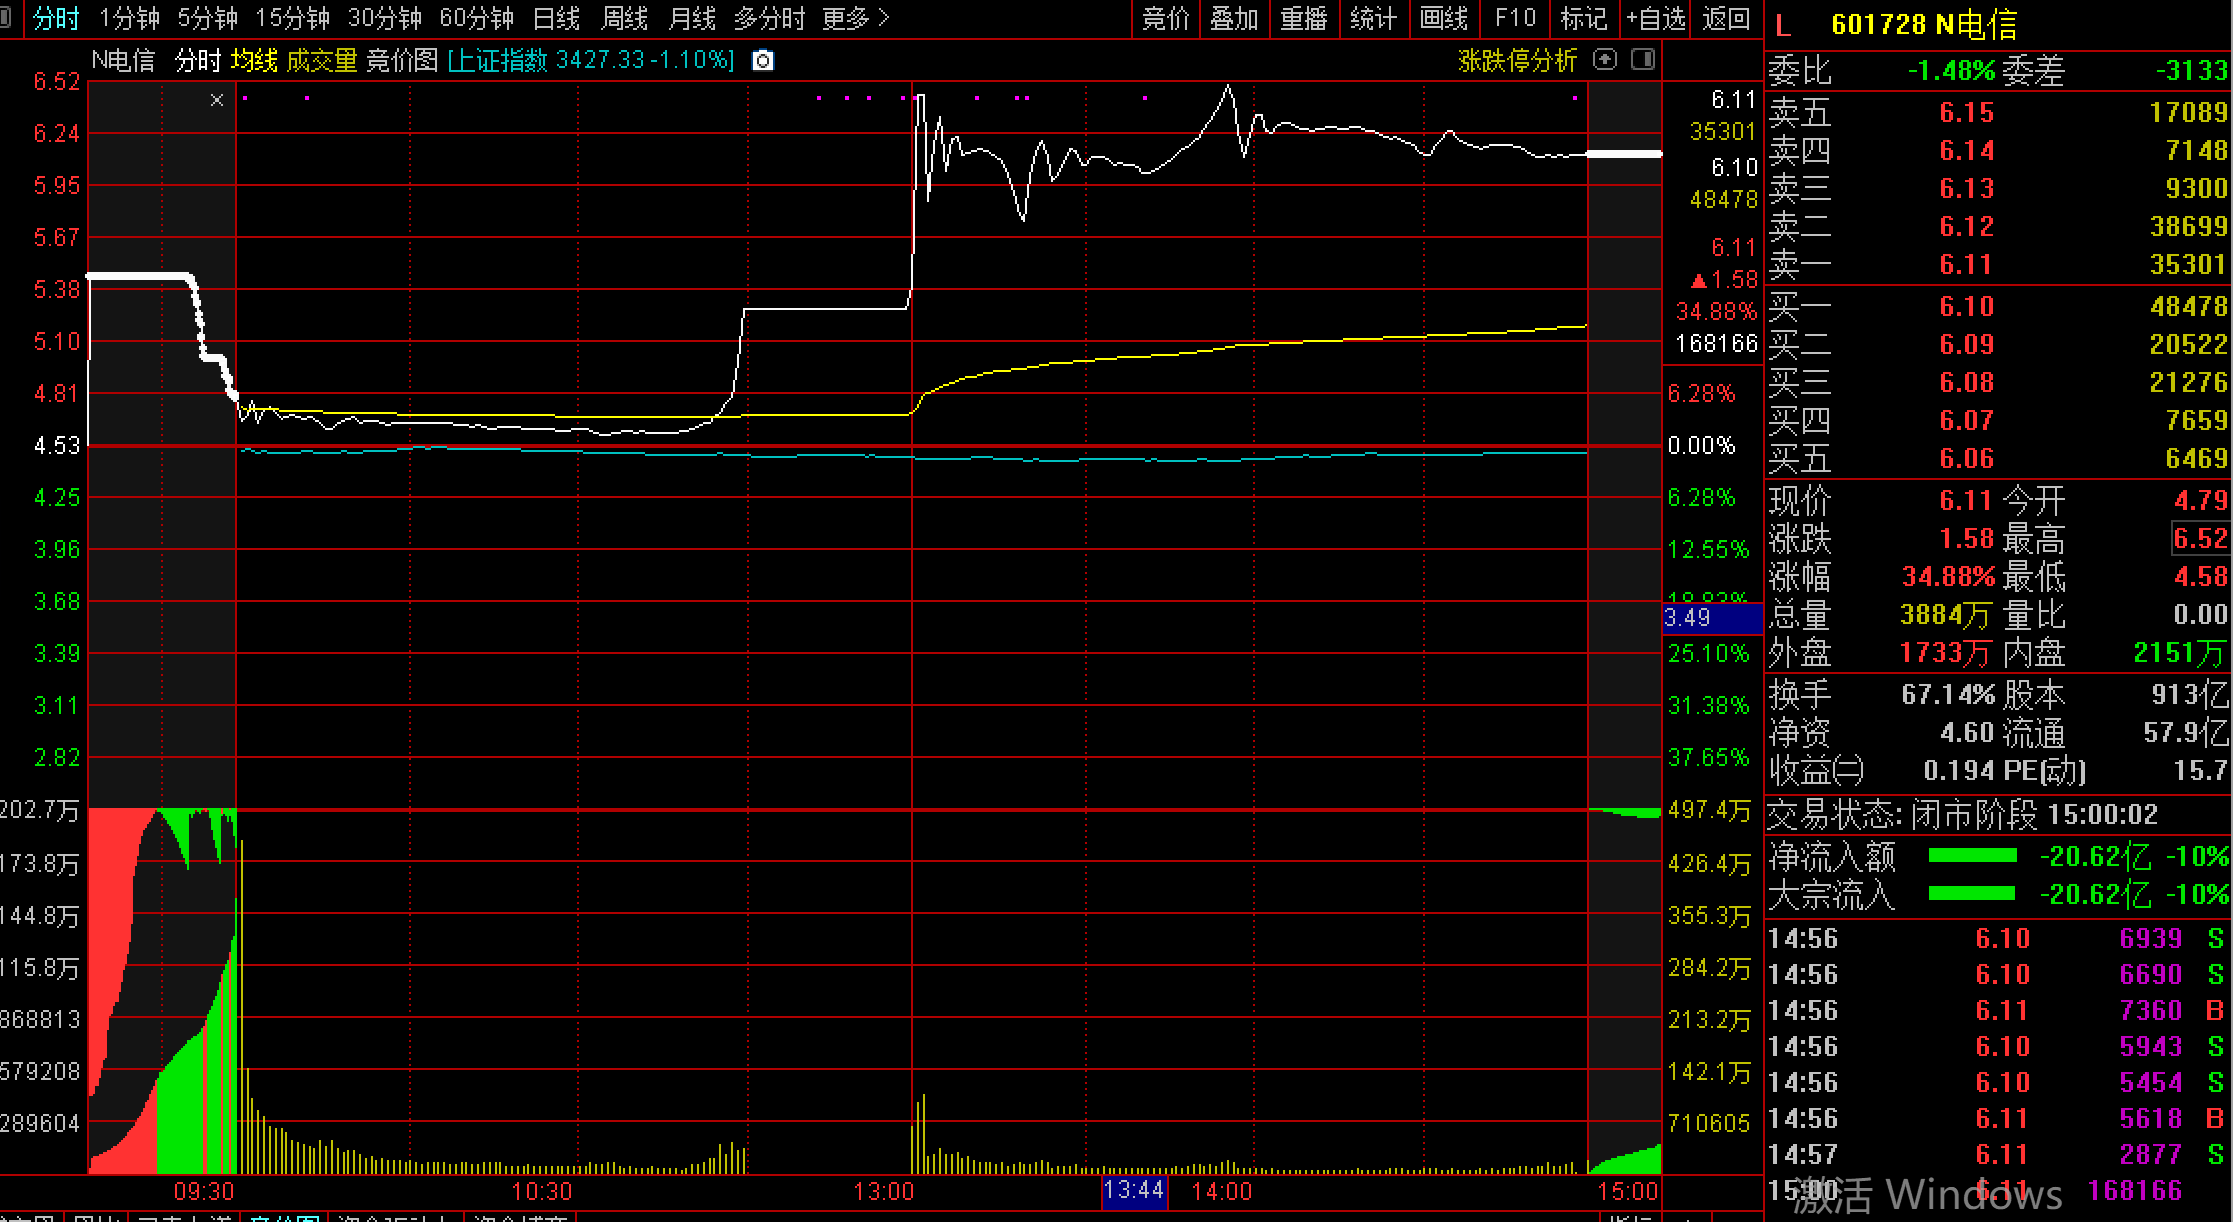Click the green 净流入额 flow bar

pyautogui.click(x=1972, y=856)
